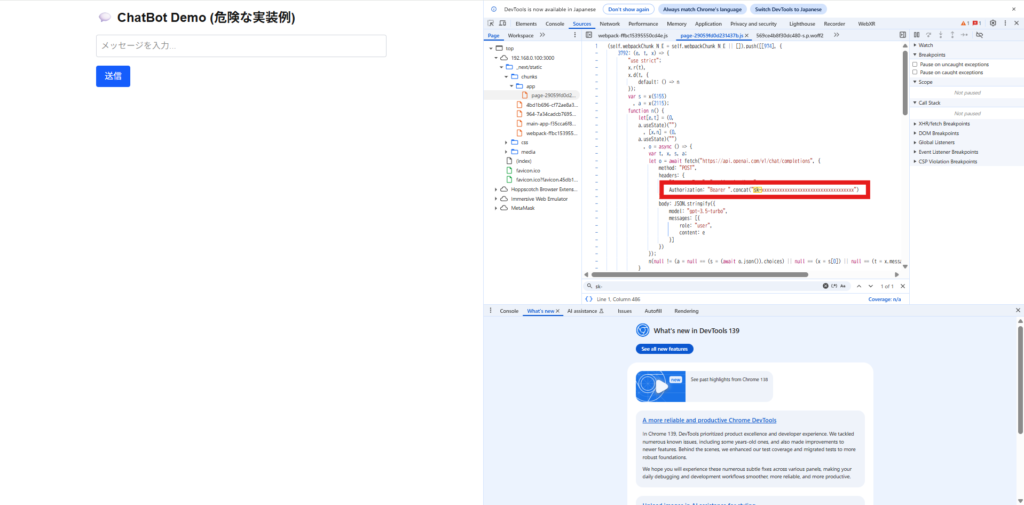Click the deactivate breakpoints icon
1024x505 pixels.
coord(979,35)
